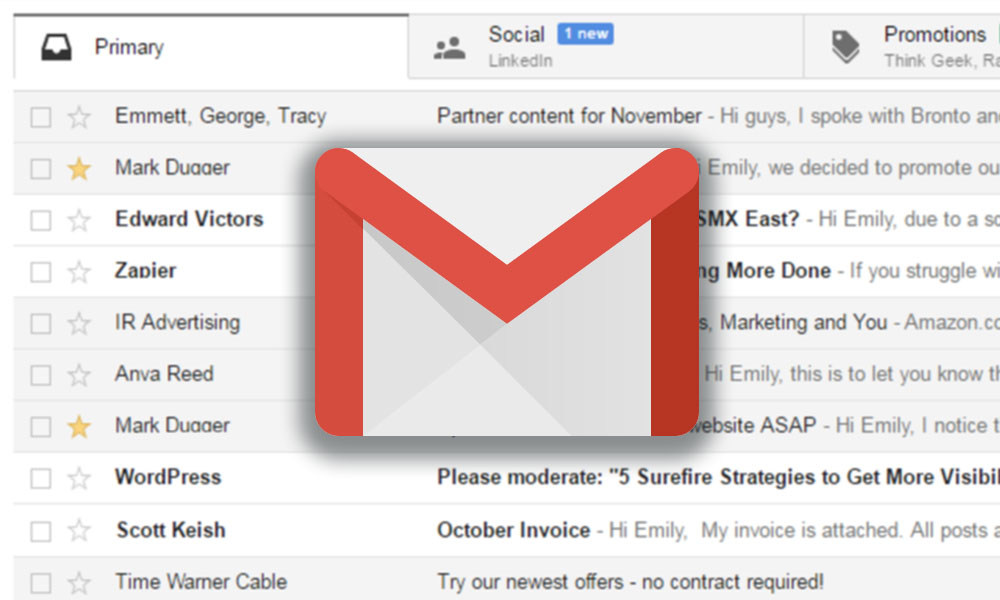Open 'Partner content for November' subject
The width and height of the screenshot is (1000, 600).
pyautogui.click(x=569, y=116)
